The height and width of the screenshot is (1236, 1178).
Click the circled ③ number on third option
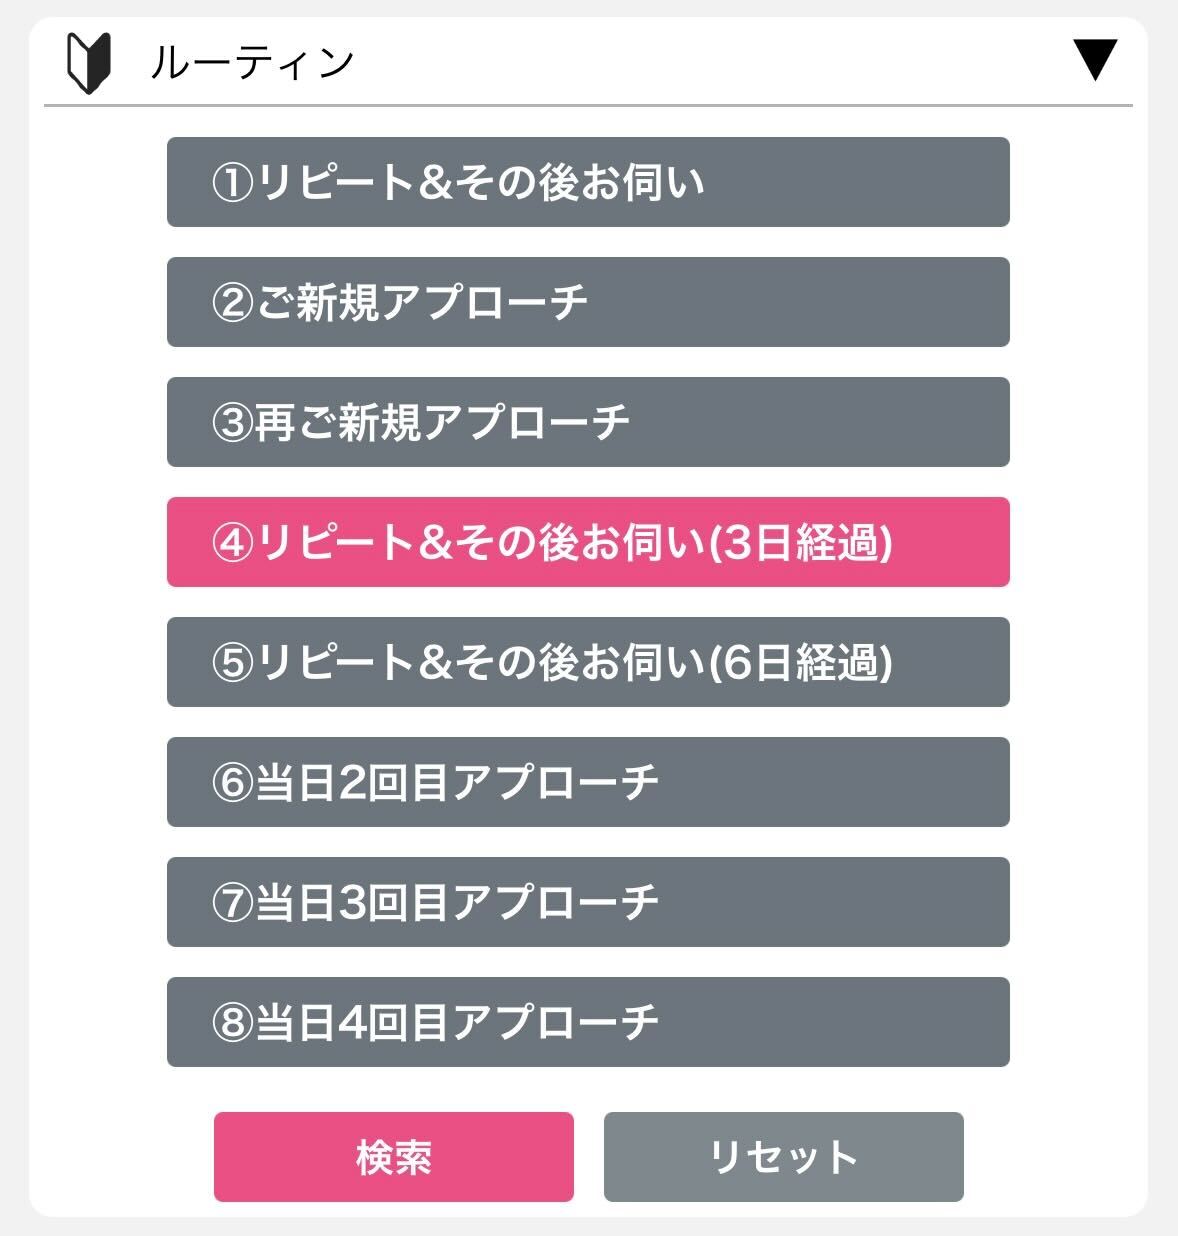[232, 423]
